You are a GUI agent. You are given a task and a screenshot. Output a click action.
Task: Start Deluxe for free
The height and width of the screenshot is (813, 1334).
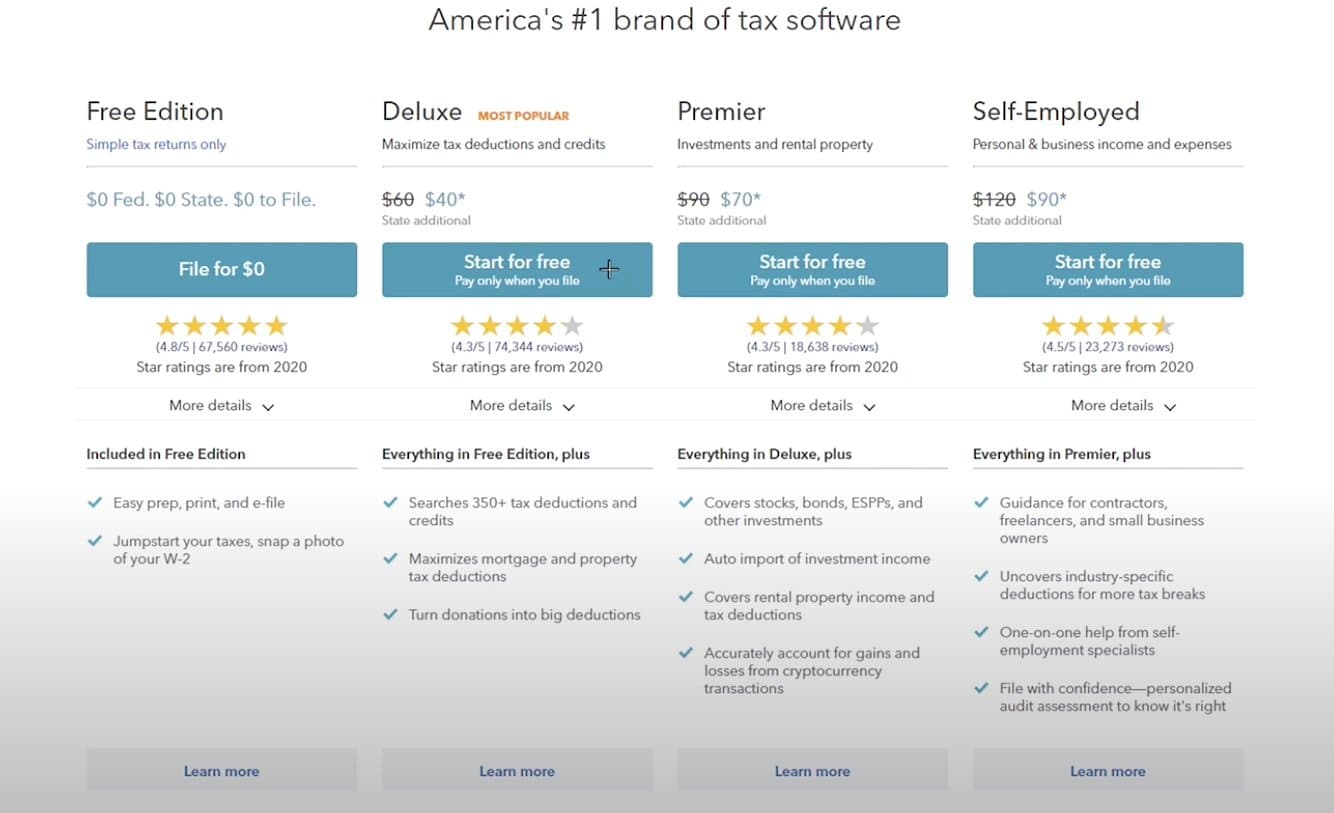[x=517, y=269]
